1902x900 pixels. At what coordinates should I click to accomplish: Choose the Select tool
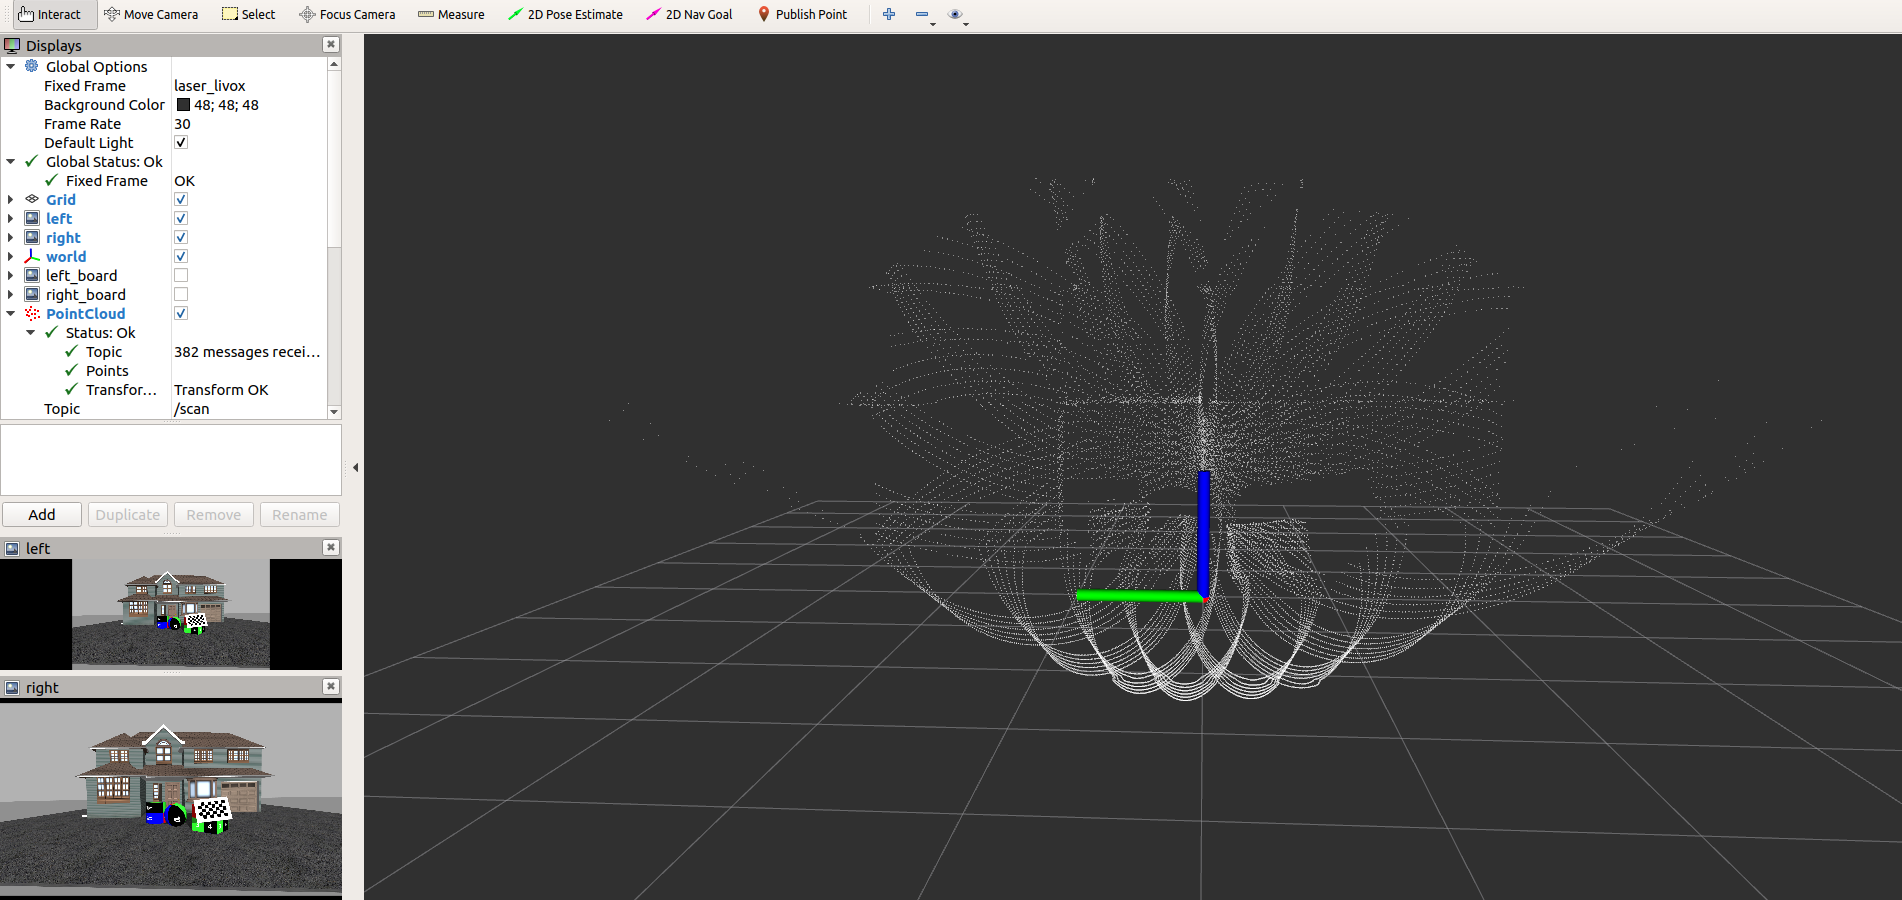[x=249, y=14]
